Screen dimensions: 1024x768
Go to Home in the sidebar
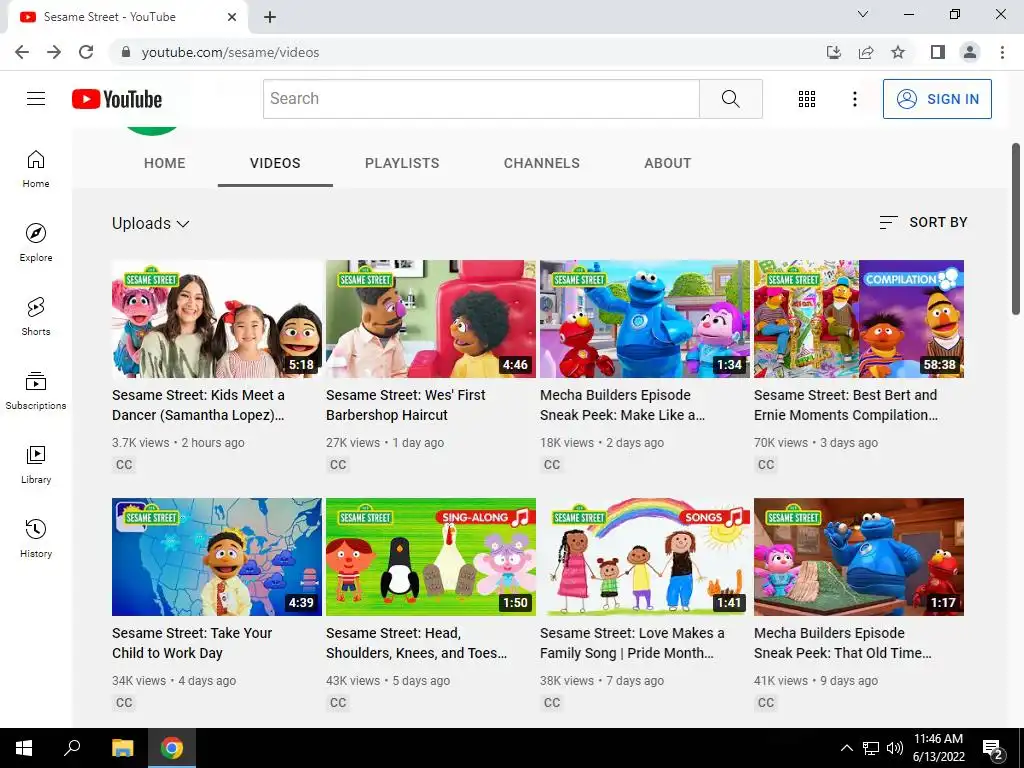pos(36,169)
